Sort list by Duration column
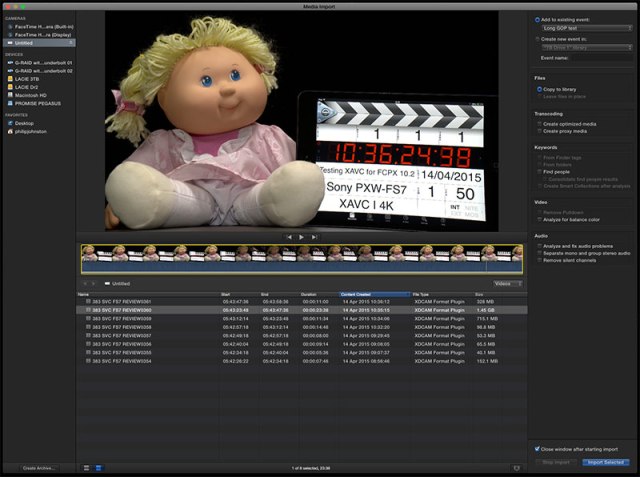The height and width of the screenshot is (477, 640). tap(319, 294)
